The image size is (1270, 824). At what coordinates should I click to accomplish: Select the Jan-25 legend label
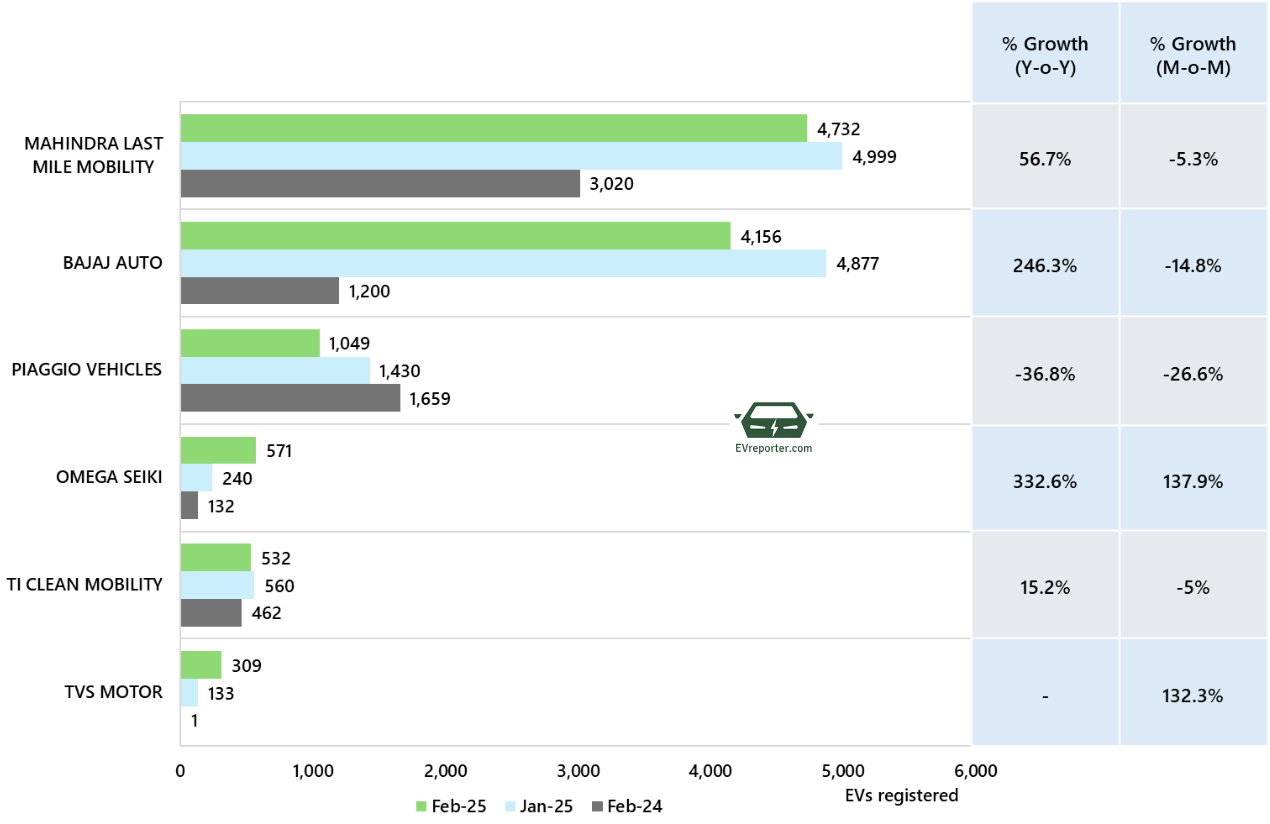(x=546, y=807)
